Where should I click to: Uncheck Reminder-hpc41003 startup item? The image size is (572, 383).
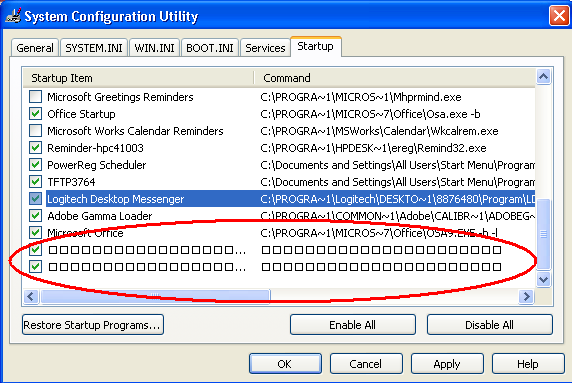coord(35,148)
